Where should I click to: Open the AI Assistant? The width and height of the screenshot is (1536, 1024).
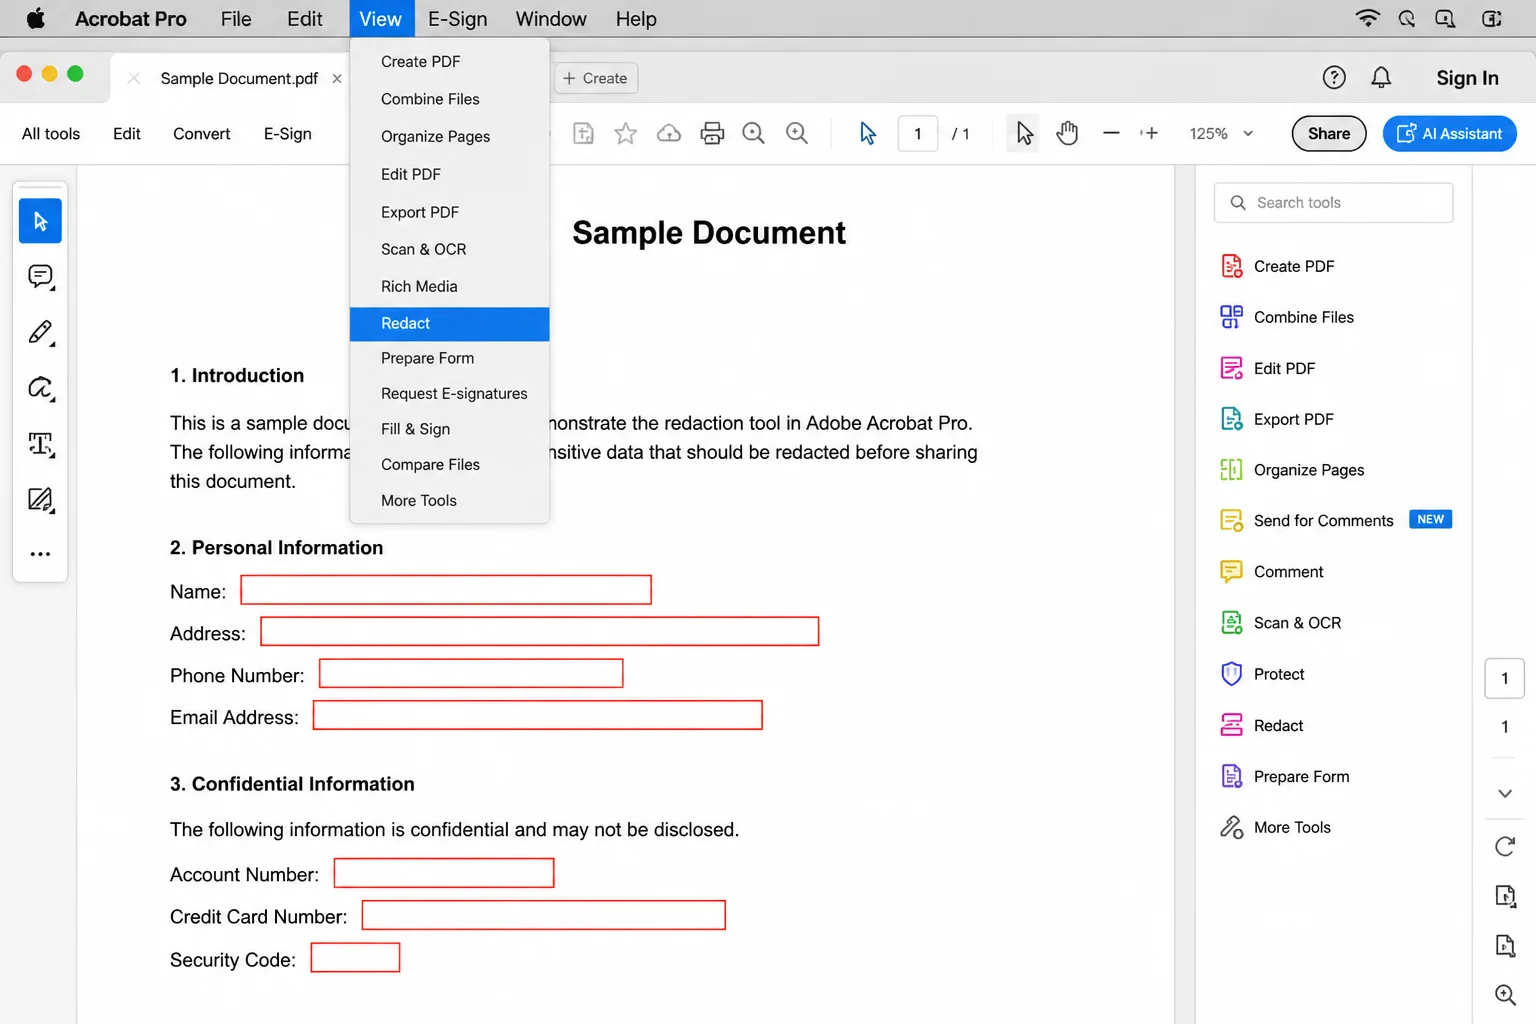pyautogui.click(x=1450, y=133)
